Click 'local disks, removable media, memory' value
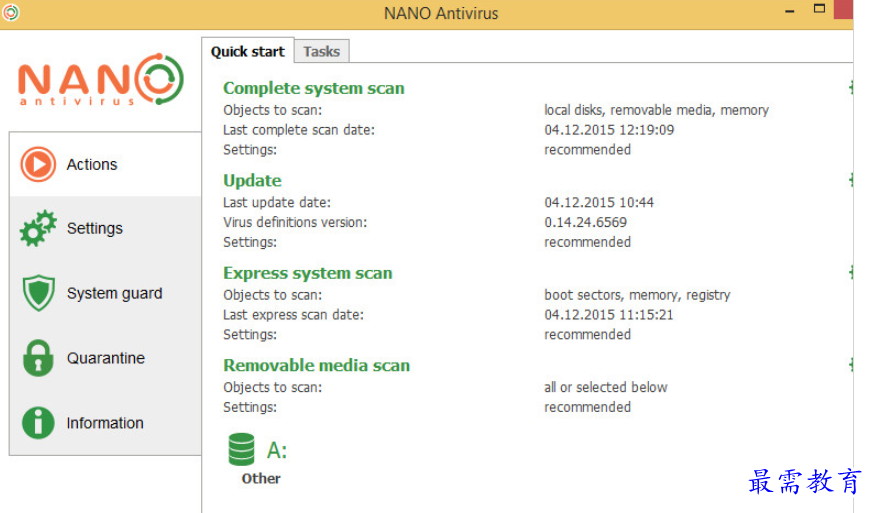Screen dimensions: 870x513 [656, 110]
